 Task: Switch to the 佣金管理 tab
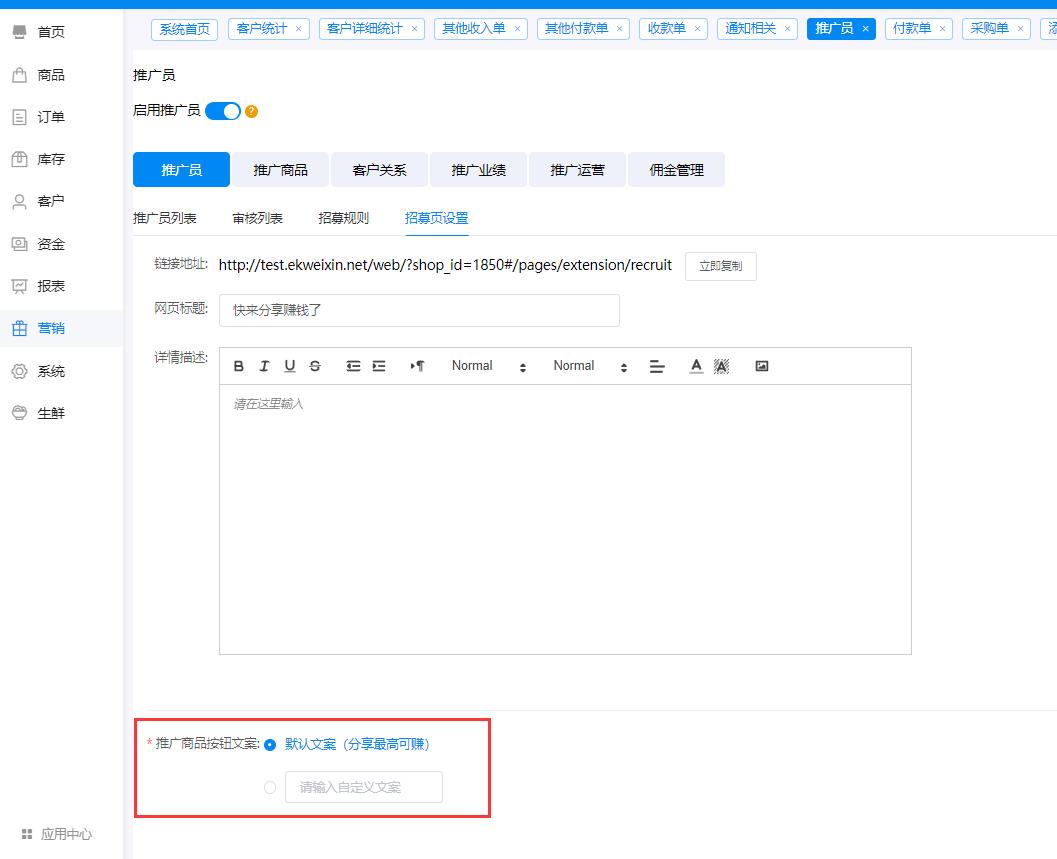click(x=675, y=169)
